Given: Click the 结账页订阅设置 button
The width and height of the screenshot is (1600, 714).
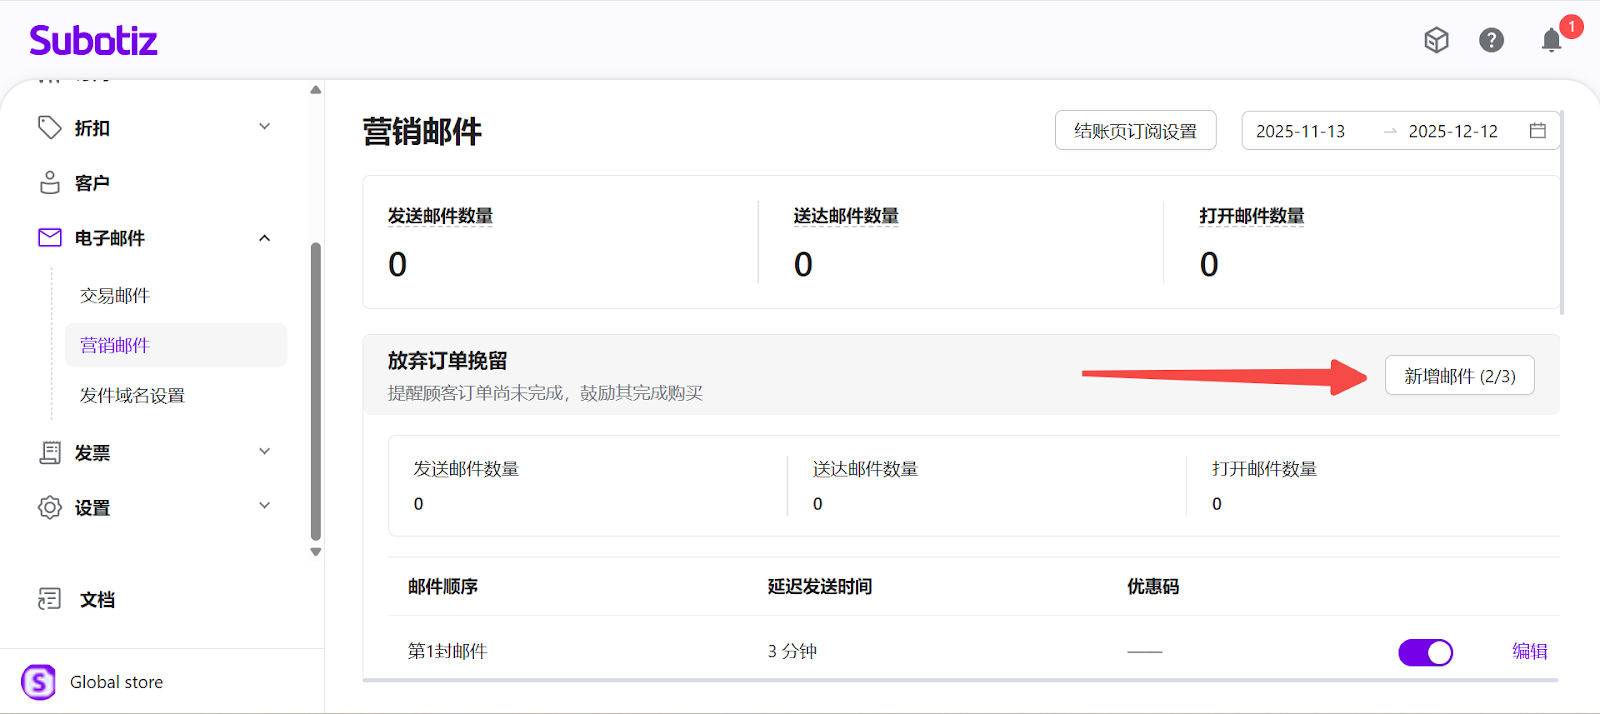Looking at the screenshot, I should [x=1135, y=131].
